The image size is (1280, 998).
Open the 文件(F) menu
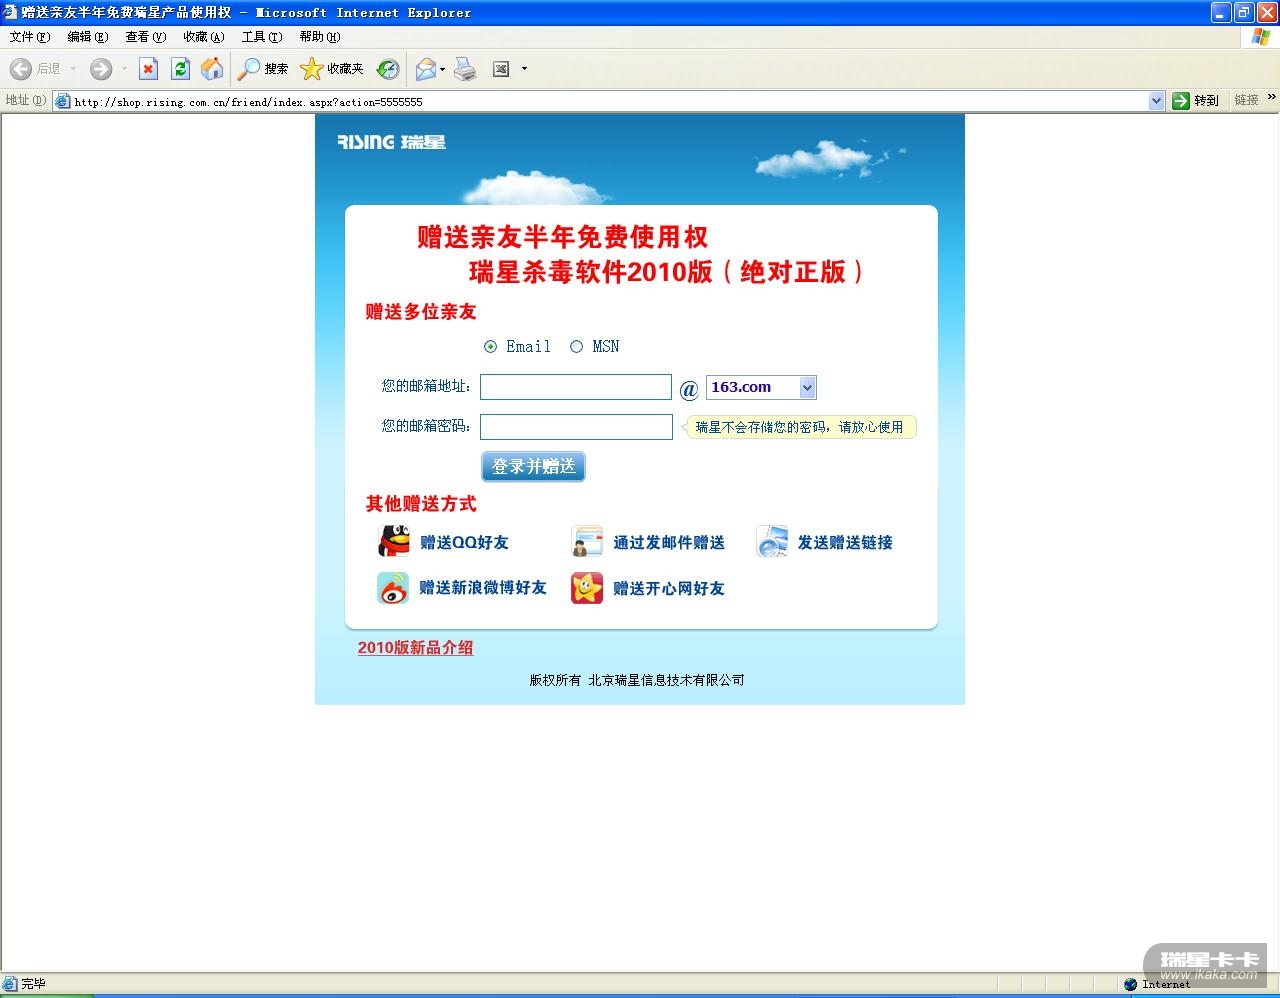click(29, 37)
